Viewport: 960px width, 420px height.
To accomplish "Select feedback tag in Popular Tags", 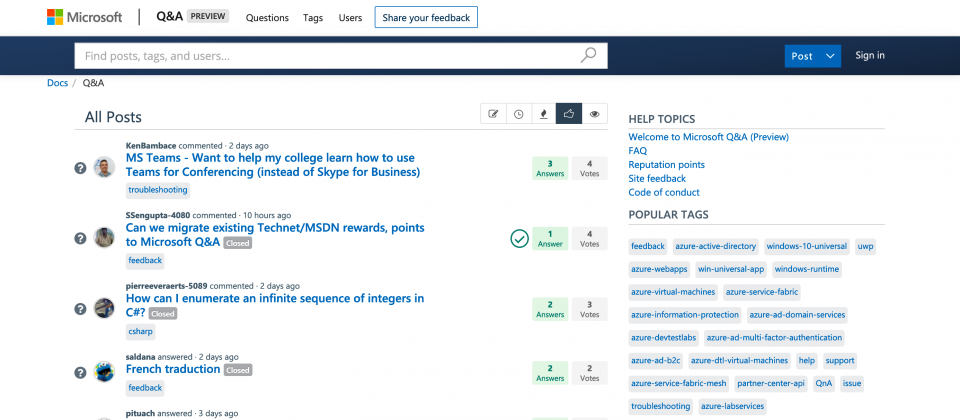I will [x=648, y=247].
